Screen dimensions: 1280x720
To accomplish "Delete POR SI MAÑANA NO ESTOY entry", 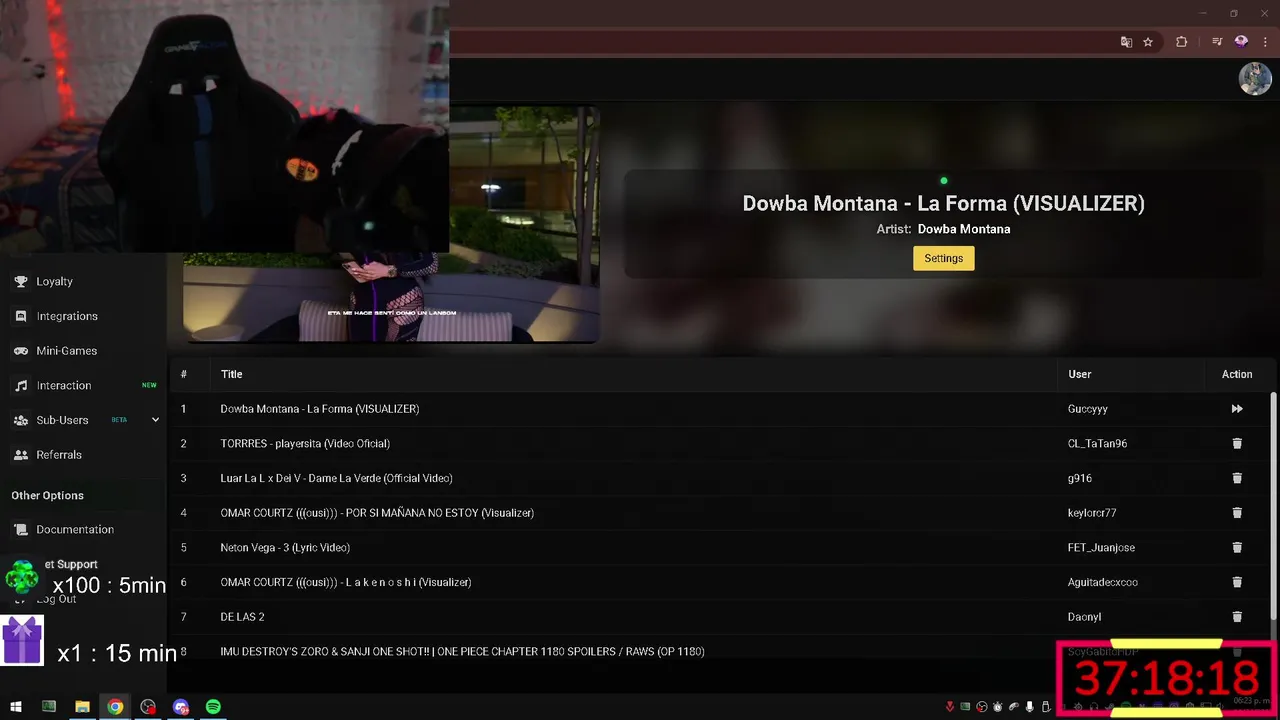I will point(1237,513).
